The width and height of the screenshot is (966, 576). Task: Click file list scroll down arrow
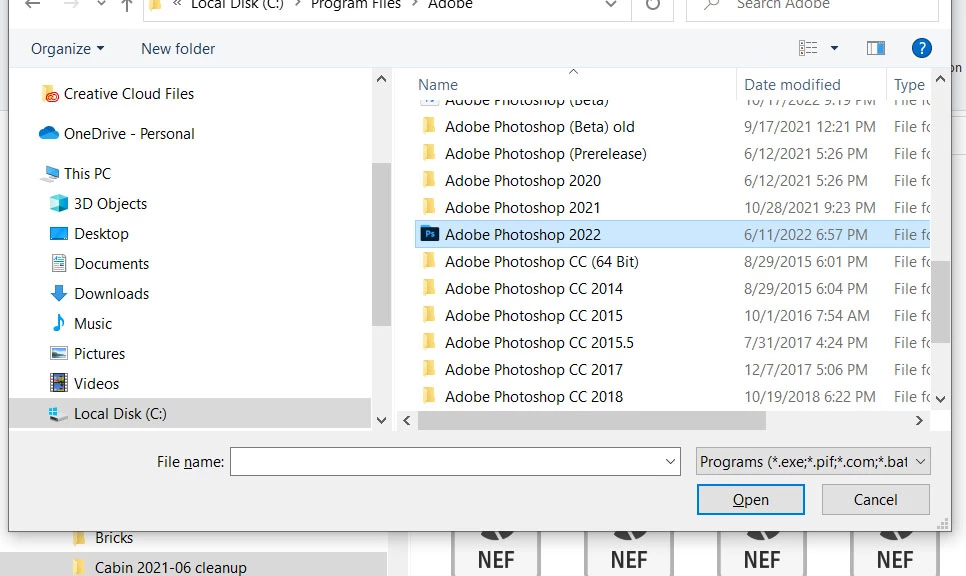pos(940,399)
